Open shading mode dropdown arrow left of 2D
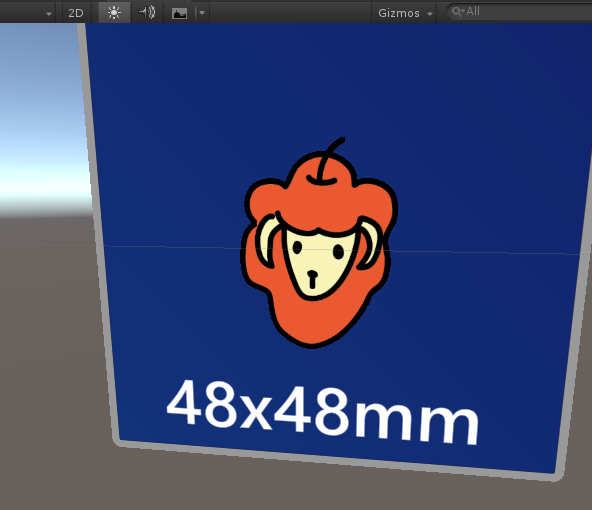 [49, 14]
